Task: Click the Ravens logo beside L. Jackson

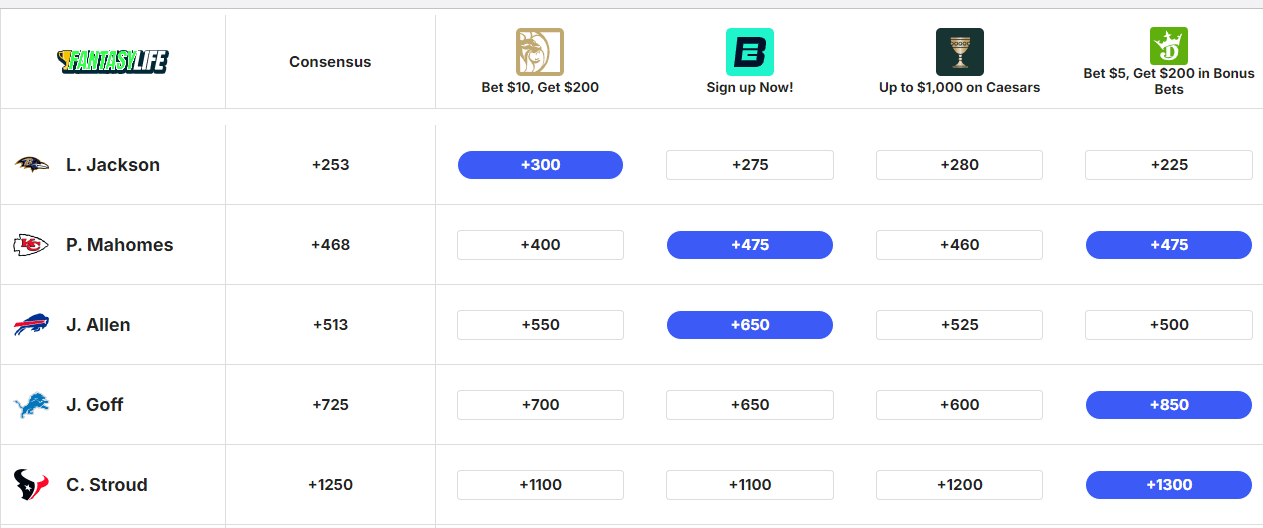Action: pyautogui.click(x=32, y=164)
